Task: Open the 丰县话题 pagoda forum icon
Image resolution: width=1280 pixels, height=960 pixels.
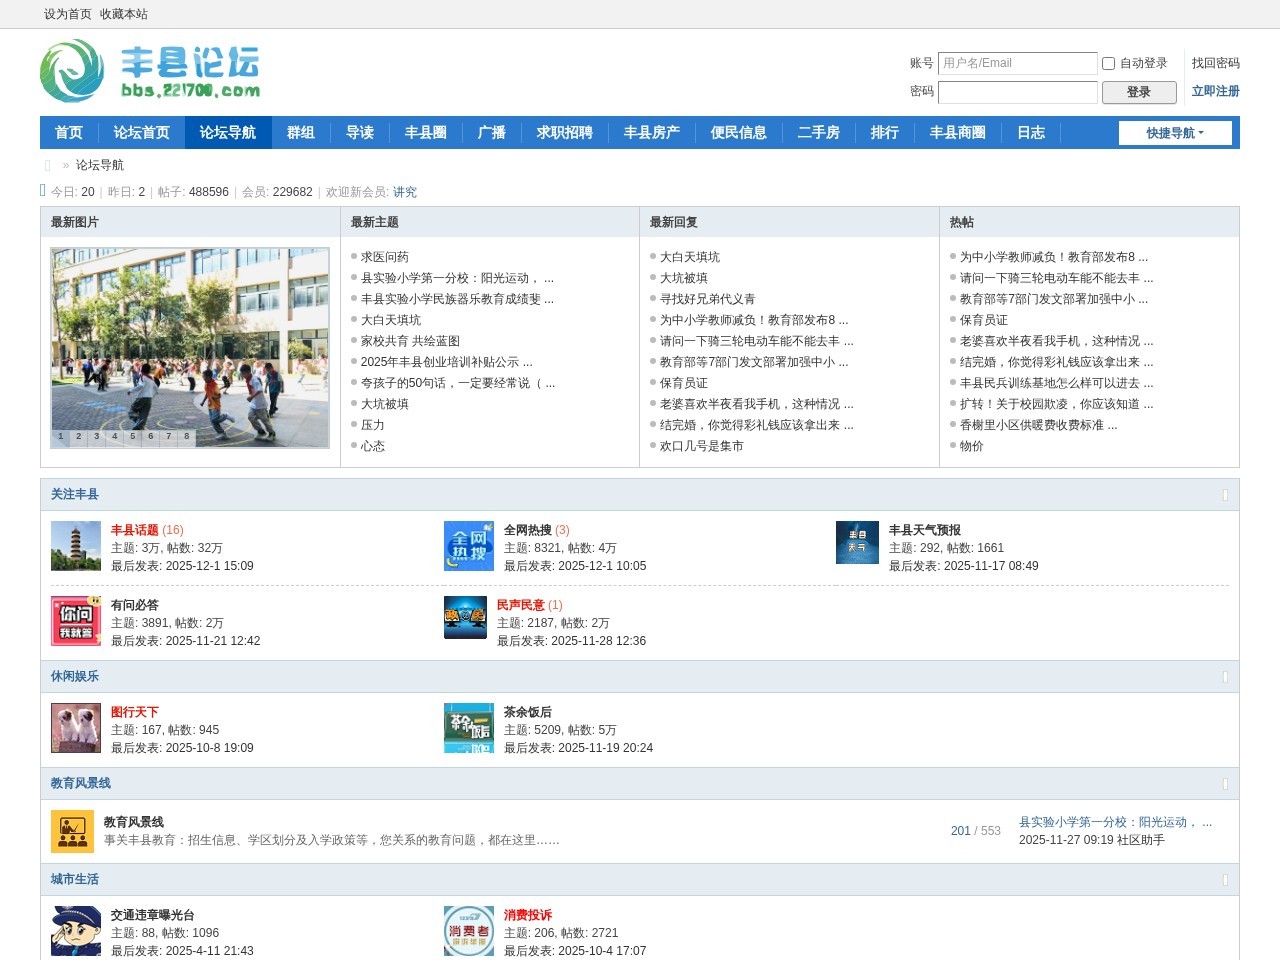Action: [x=76, y=546]
